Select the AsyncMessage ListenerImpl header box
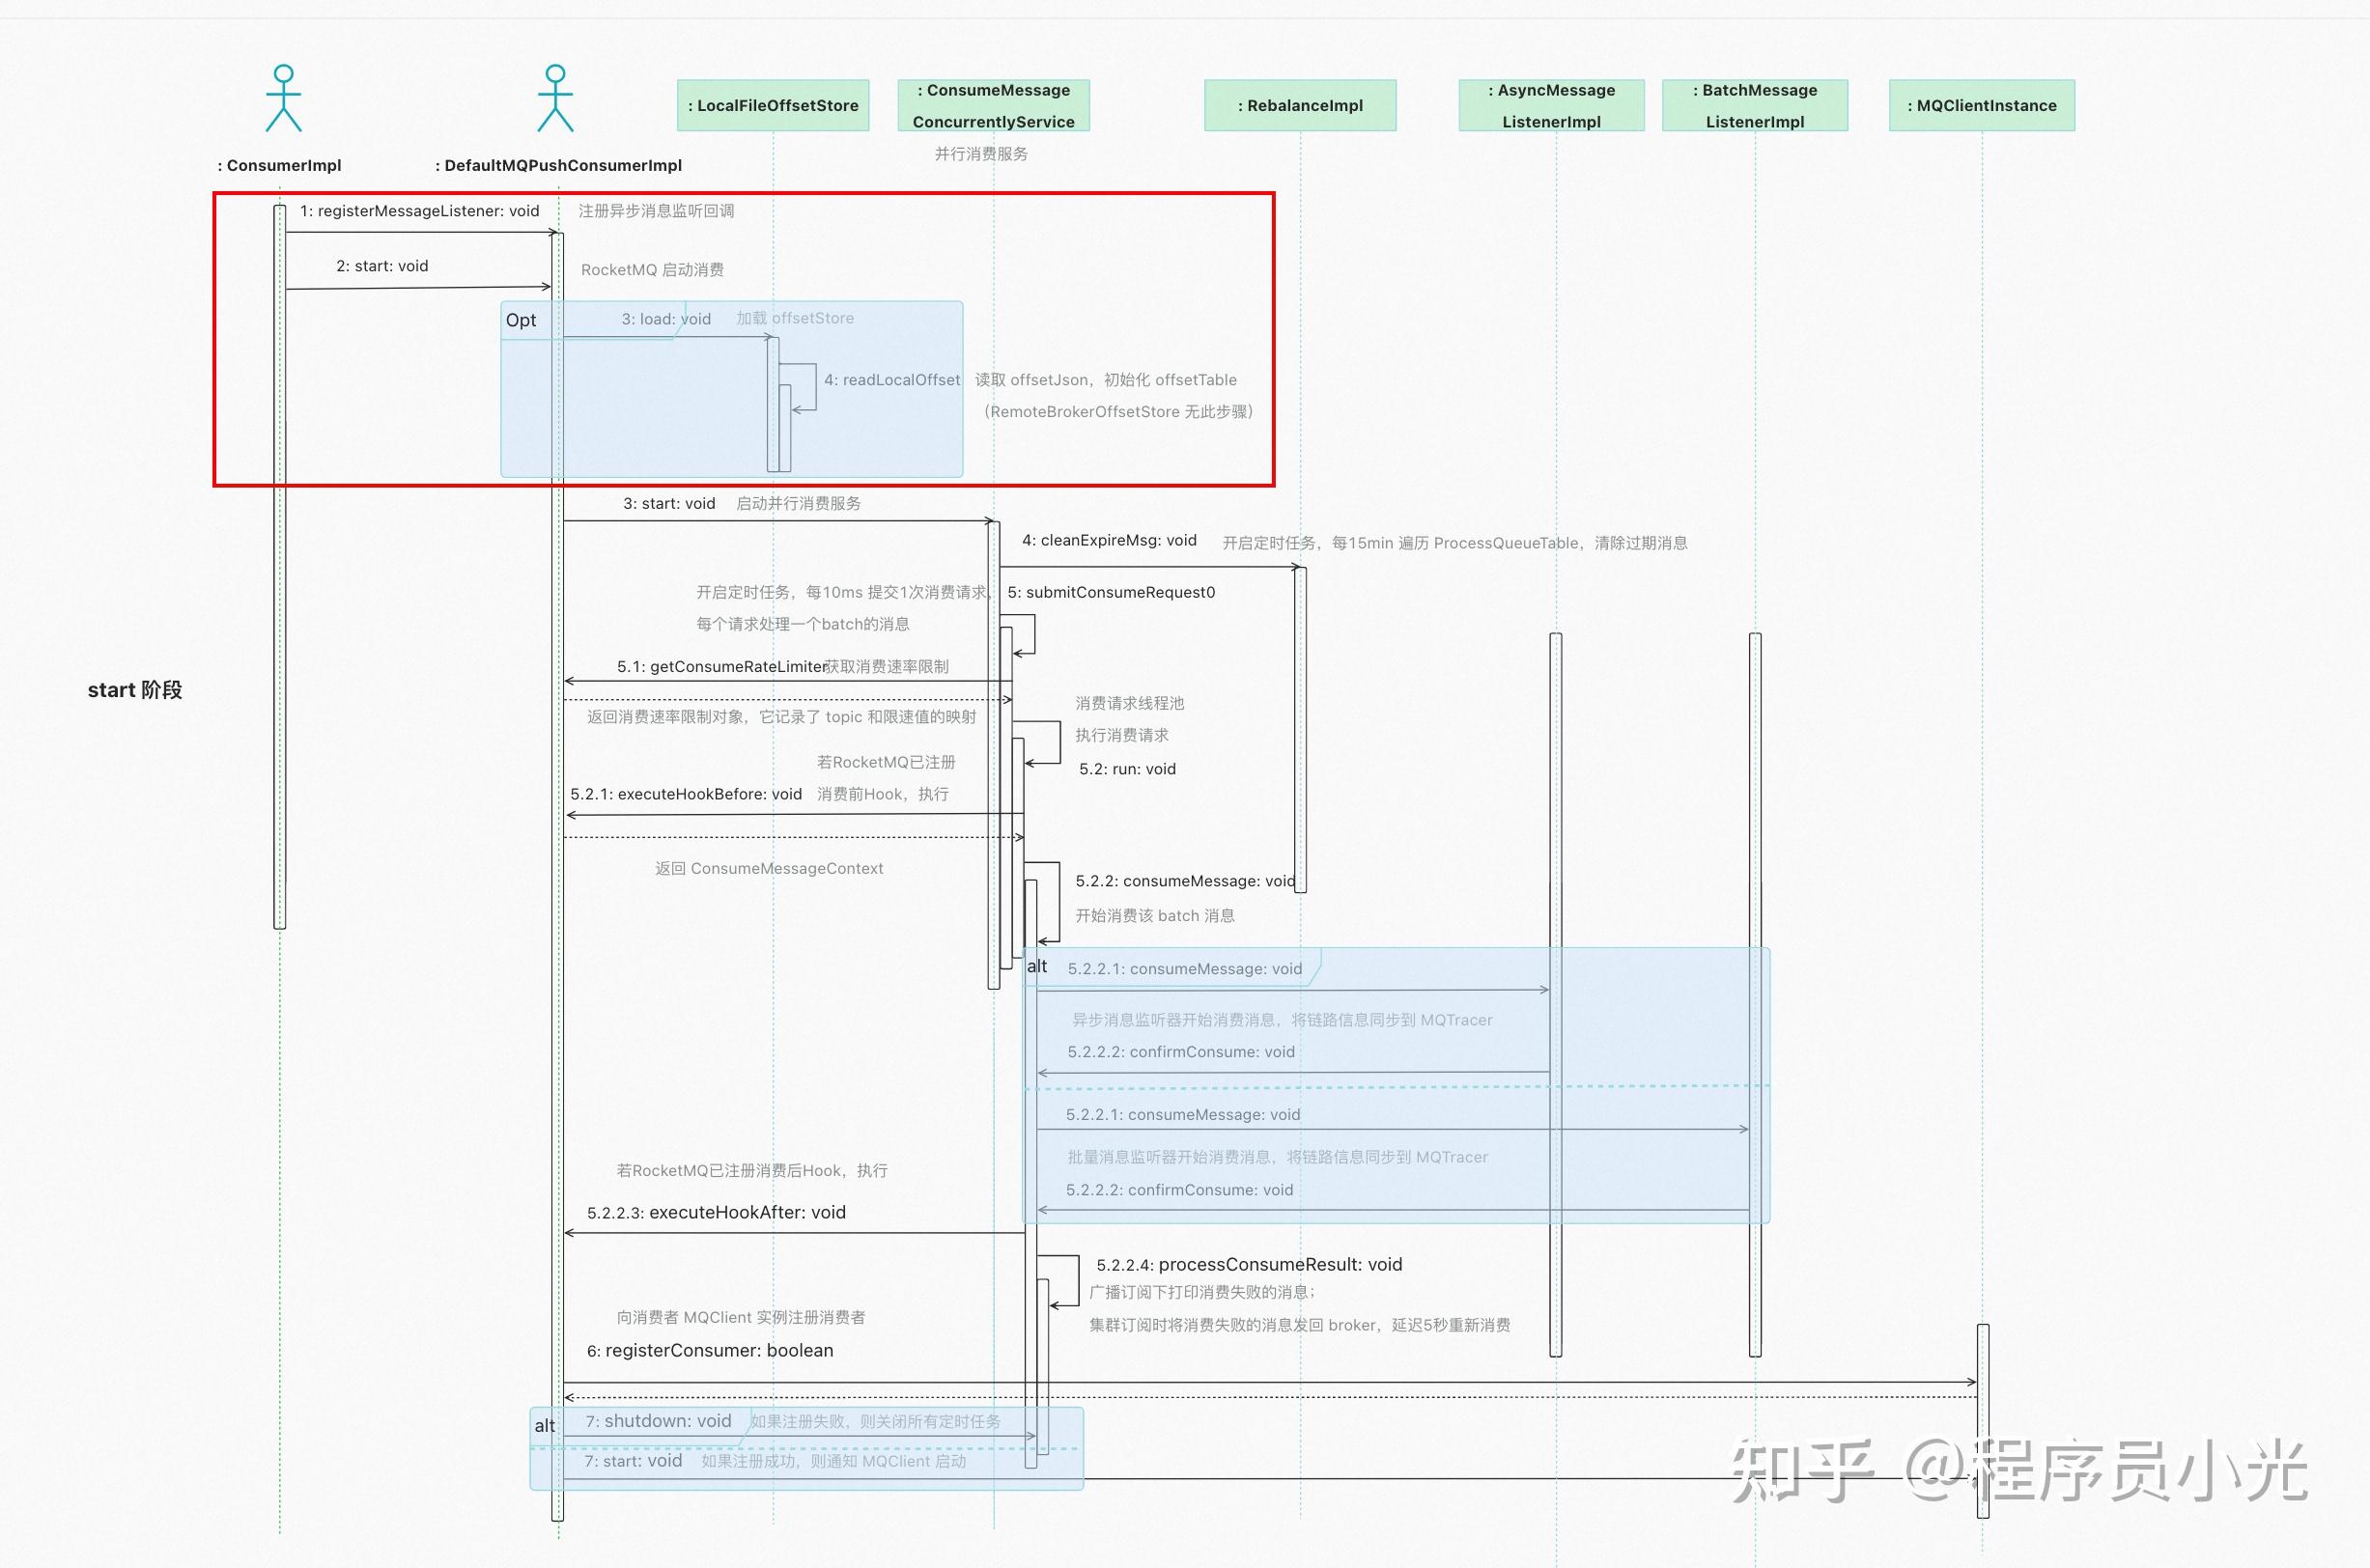The height and width of the screenshot is (1568, 2370). coord(1551,105)
